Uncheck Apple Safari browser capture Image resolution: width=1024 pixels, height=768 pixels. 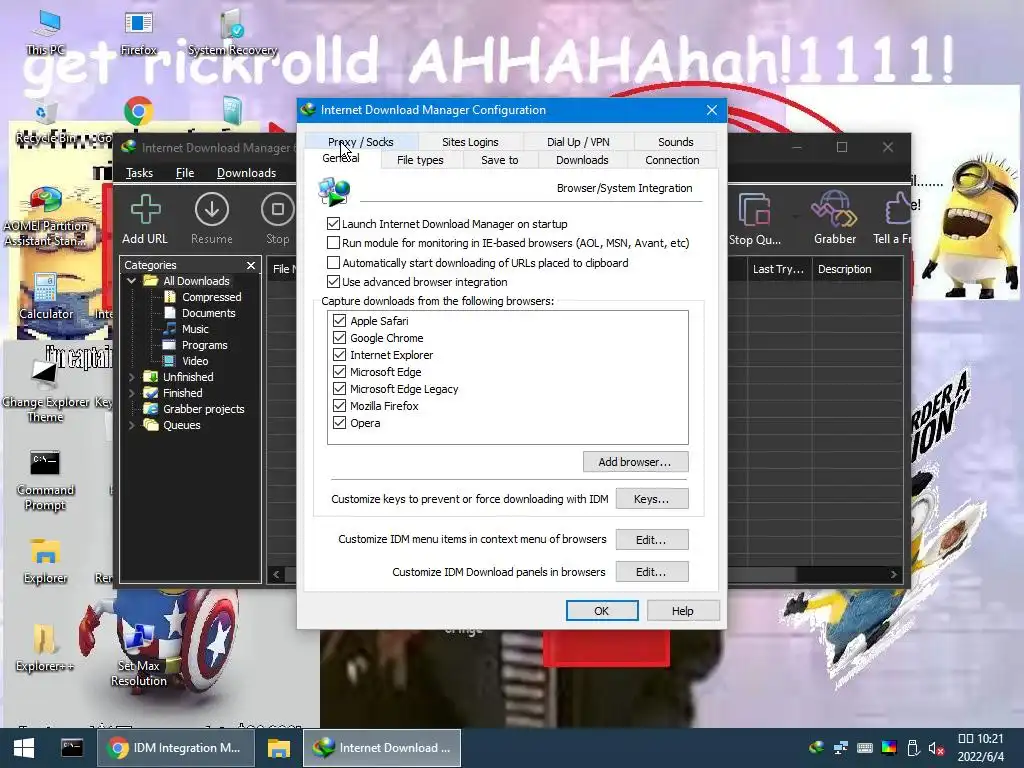tap(339, 320)
